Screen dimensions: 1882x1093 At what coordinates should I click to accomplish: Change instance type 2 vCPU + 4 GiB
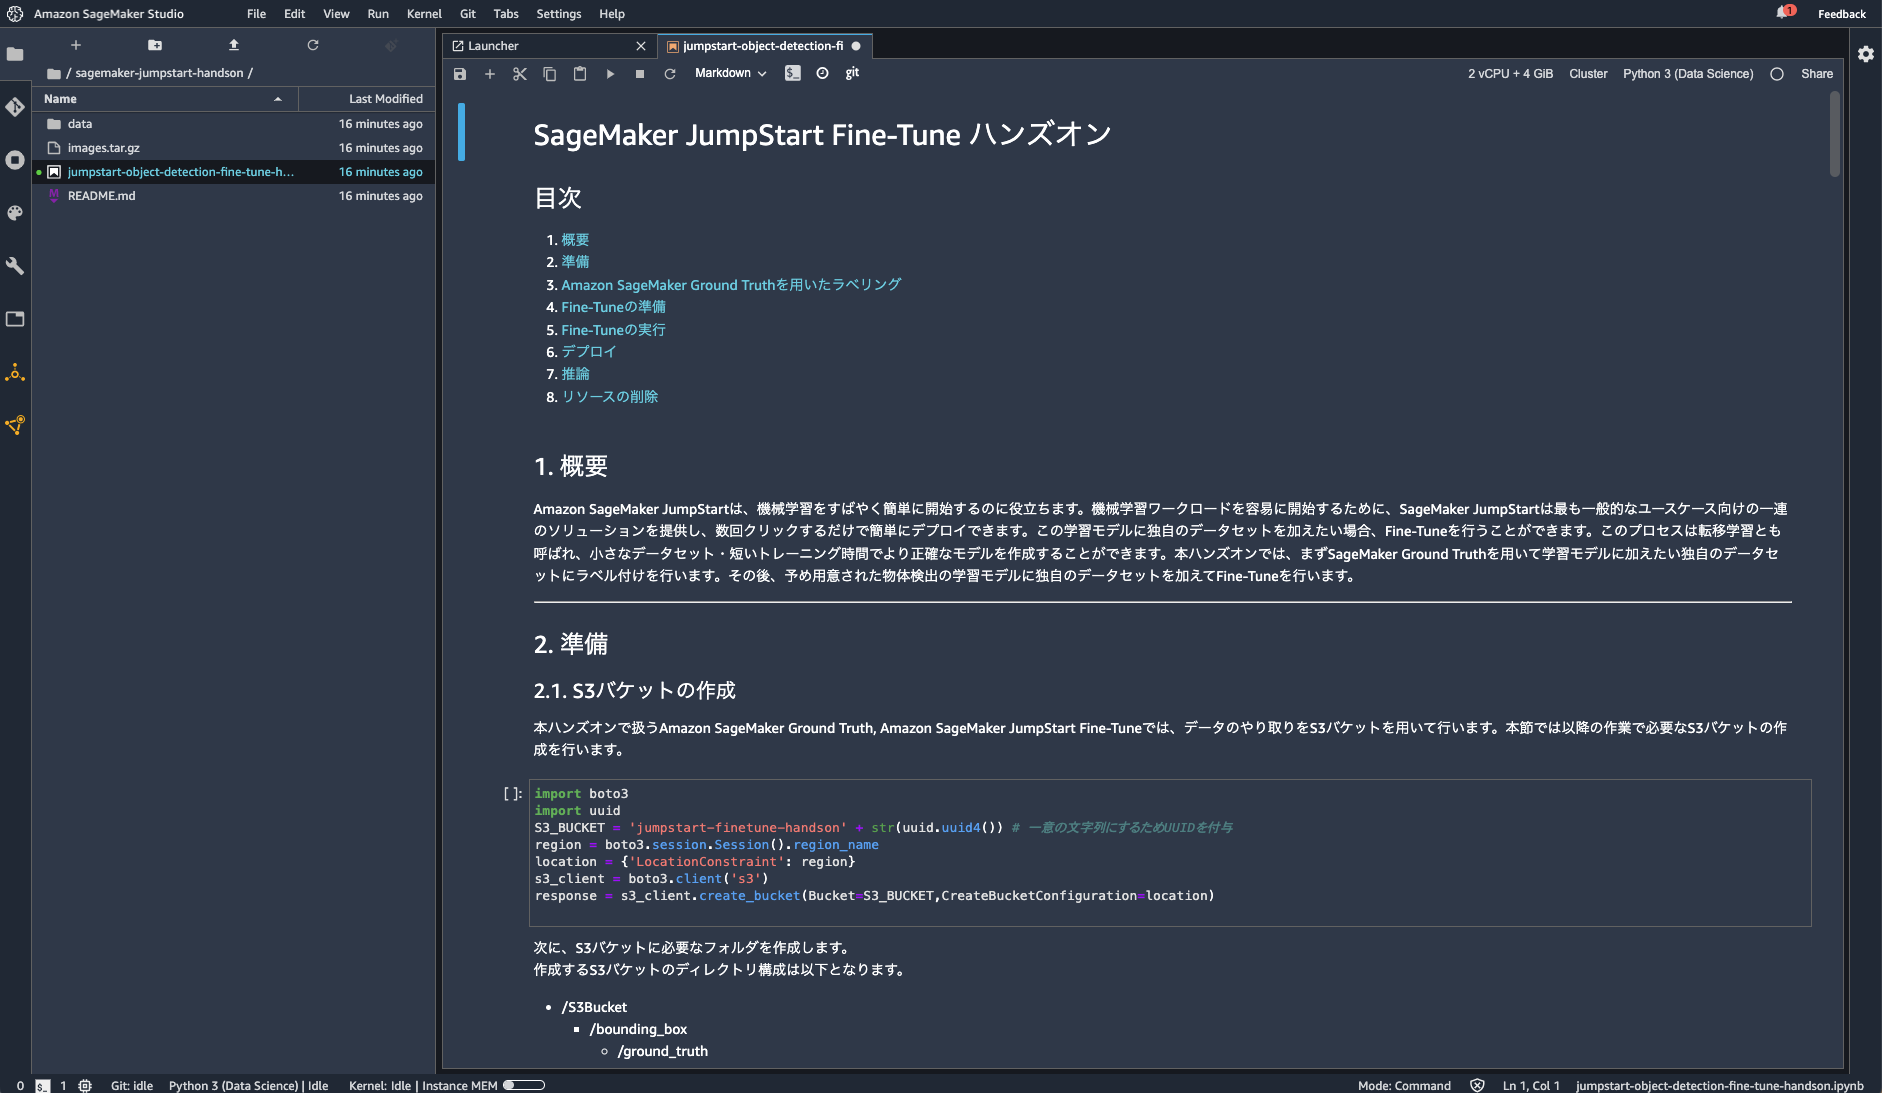(1510, 74)
